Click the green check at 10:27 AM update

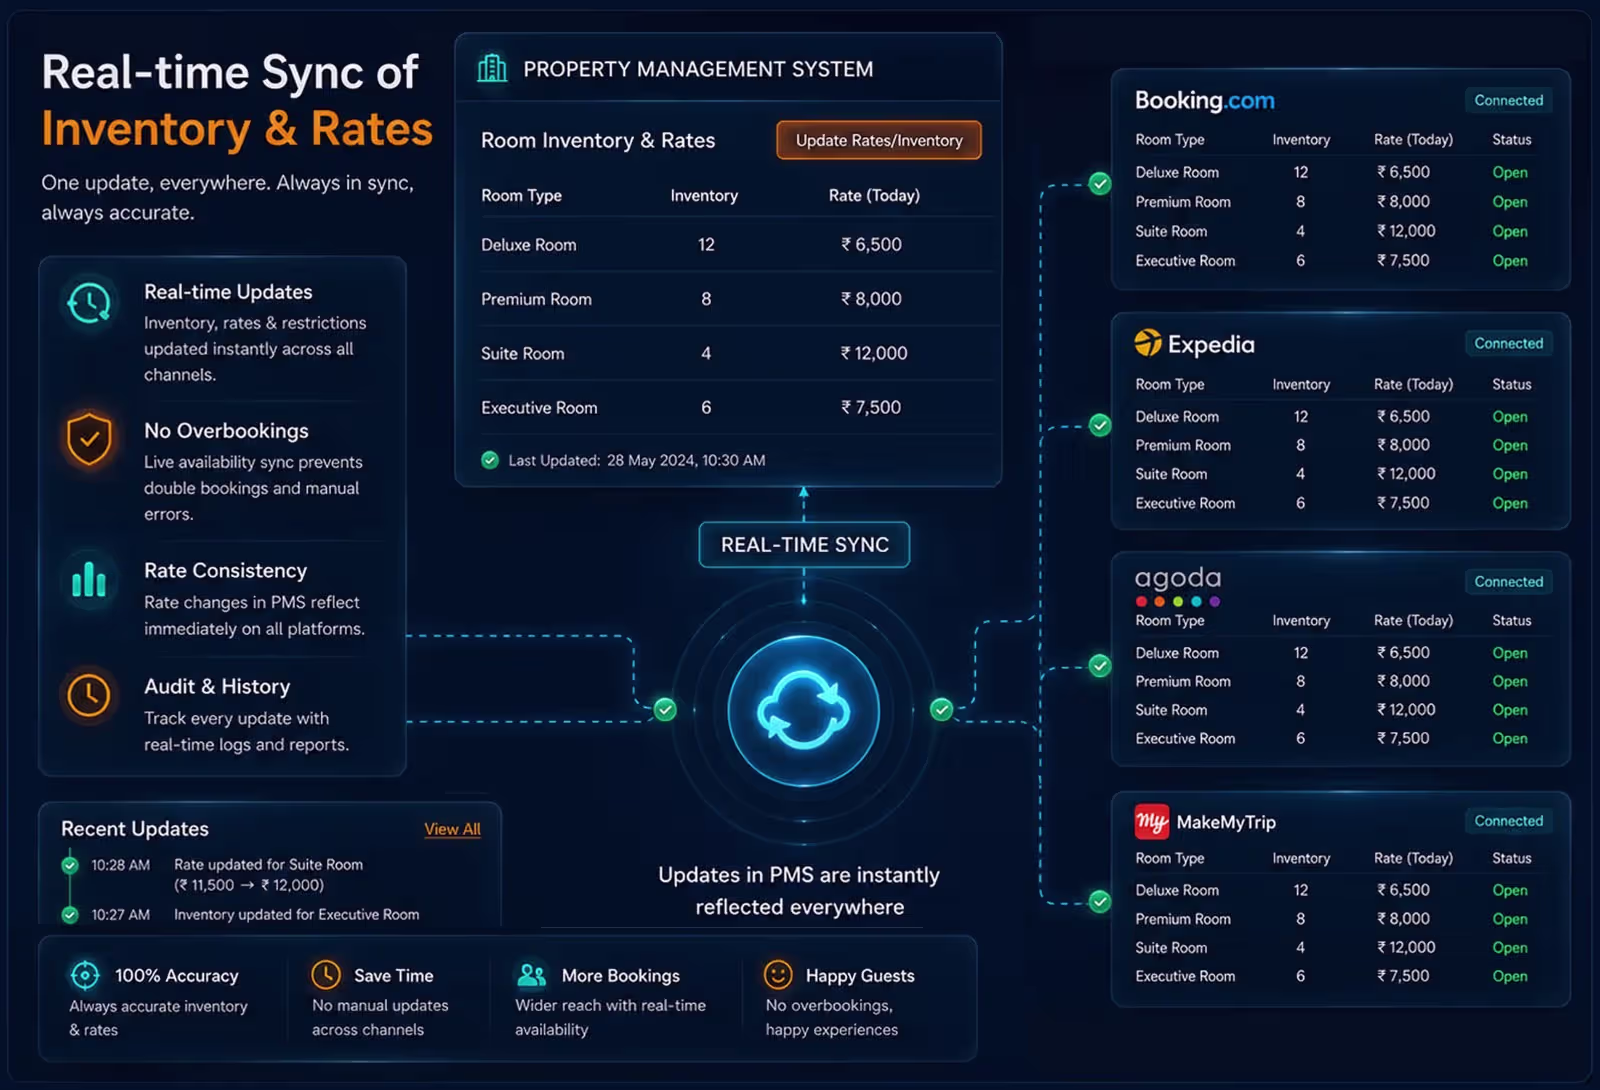click(70, 914)
